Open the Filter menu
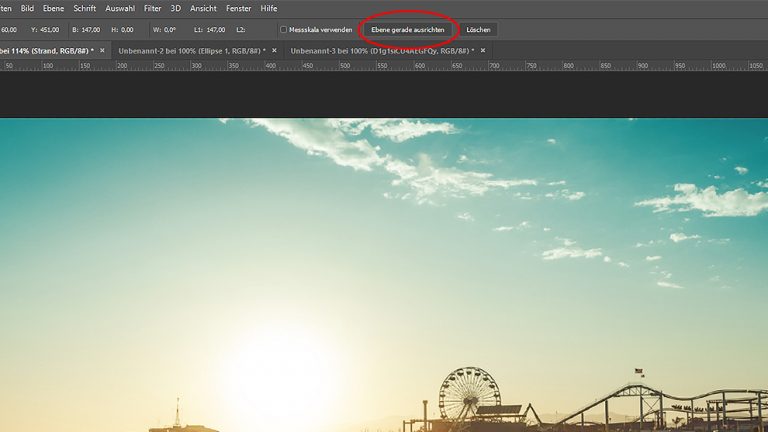The image size is (768, 432). (x=152, y=8)
